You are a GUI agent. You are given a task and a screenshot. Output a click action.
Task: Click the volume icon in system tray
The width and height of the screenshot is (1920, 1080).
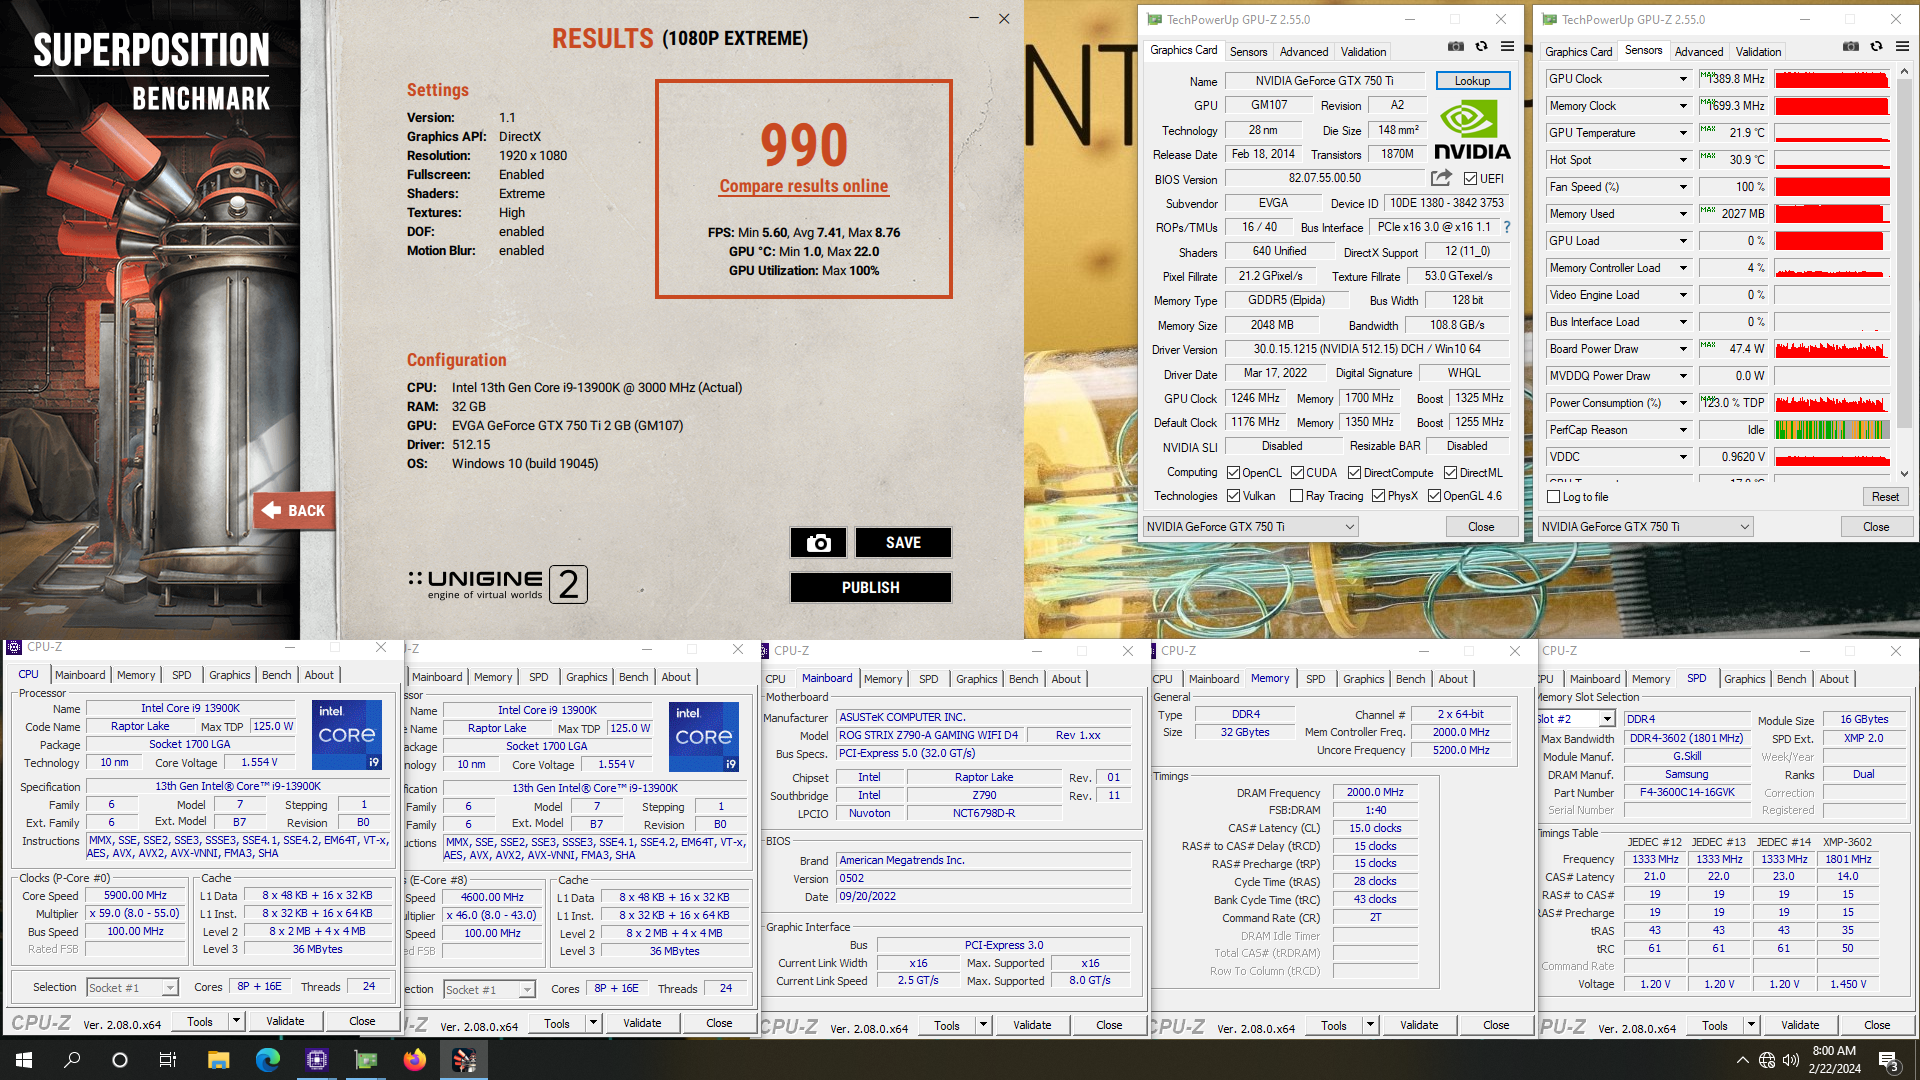1790,1060
